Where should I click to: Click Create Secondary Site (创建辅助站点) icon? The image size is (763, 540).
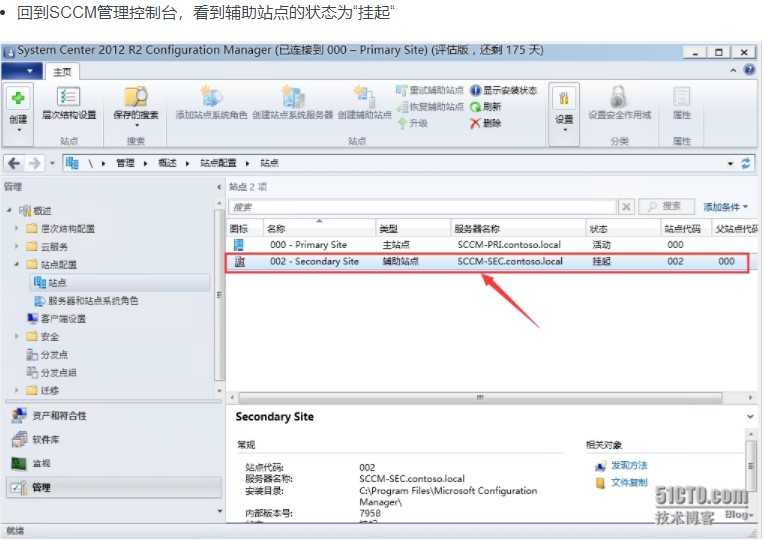pyautogui.click(x=364, y=103)
